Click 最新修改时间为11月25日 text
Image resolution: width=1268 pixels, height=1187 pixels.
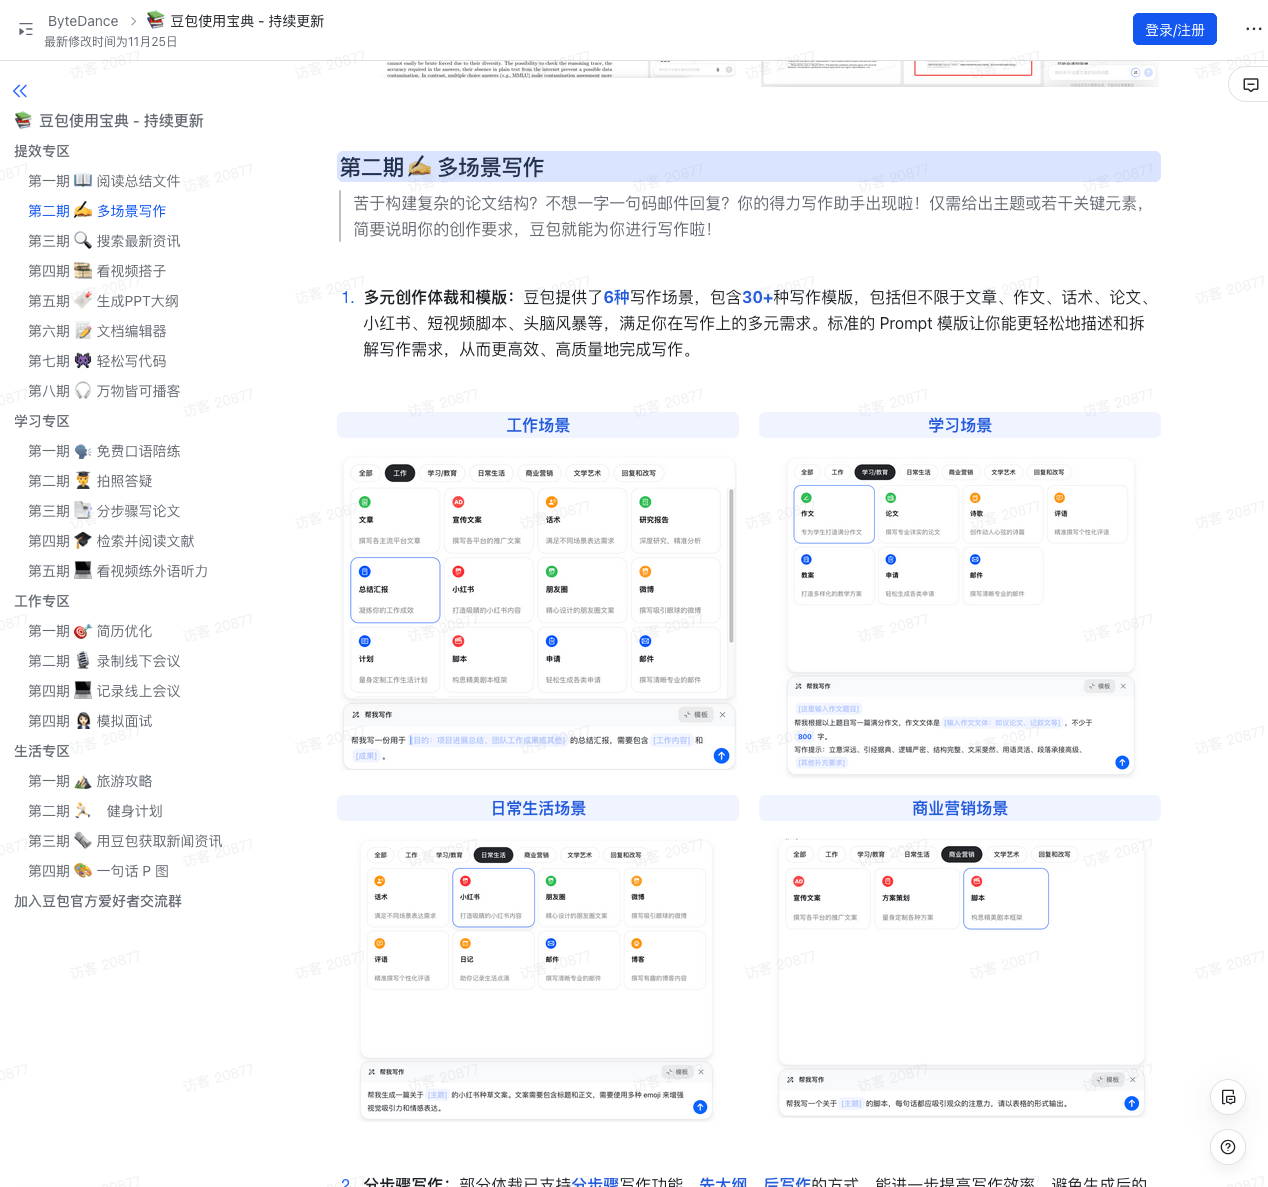click(111, 42)
